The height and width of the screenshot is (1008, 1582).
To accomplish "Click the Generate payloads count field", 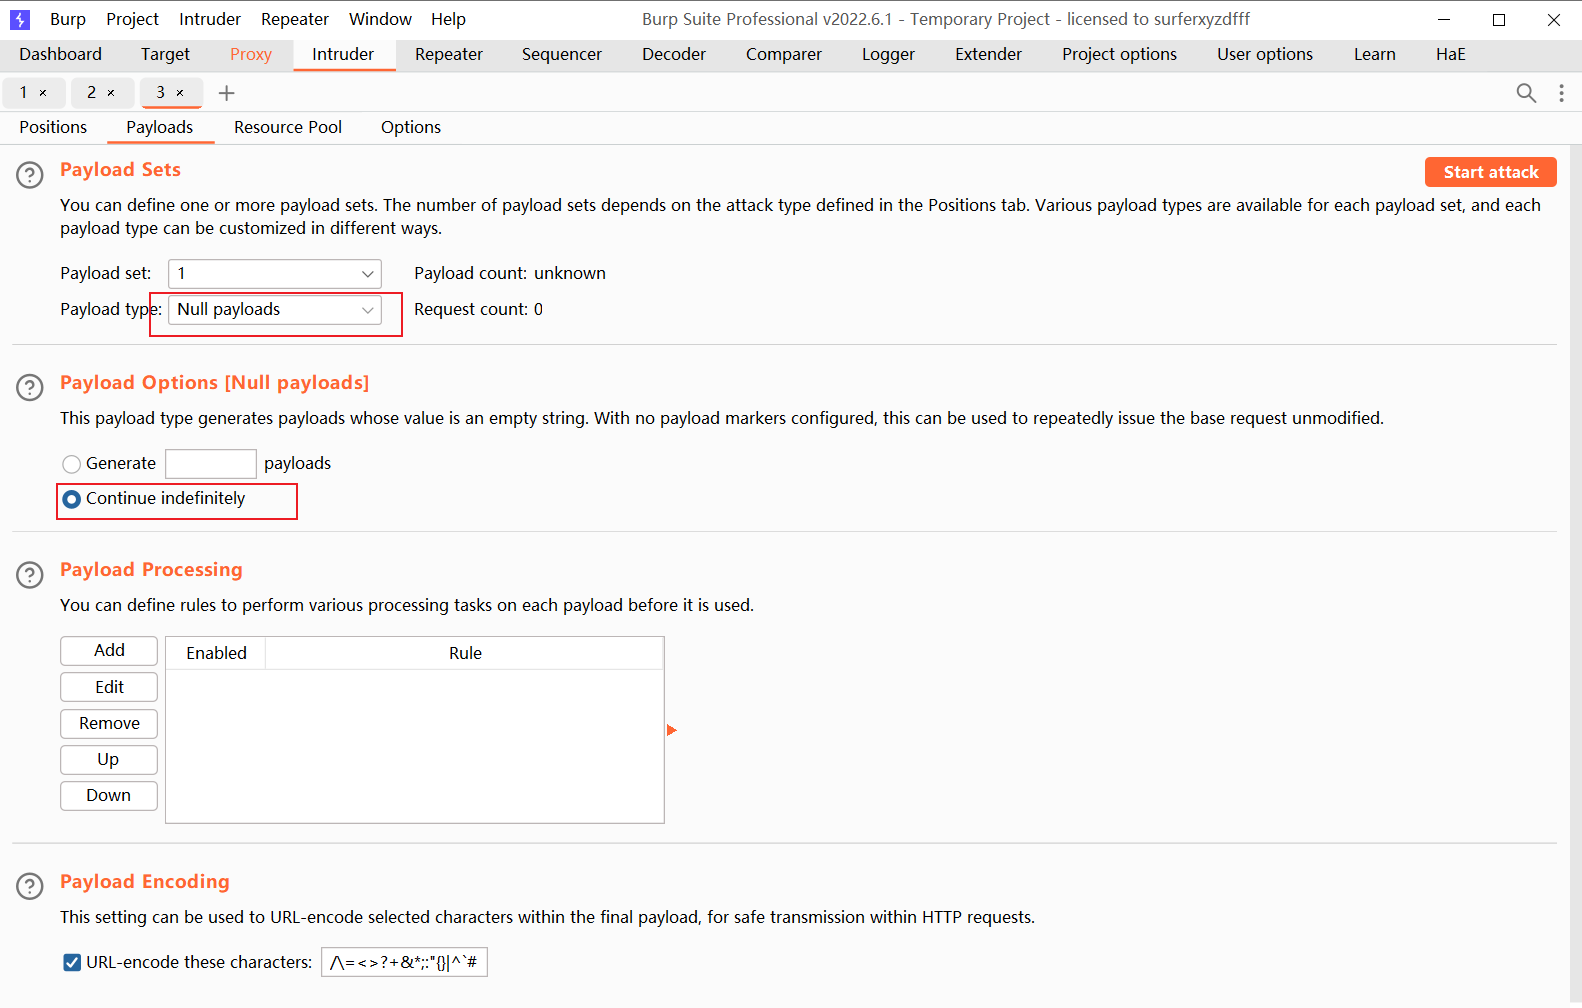I will (x=211, y=464).
